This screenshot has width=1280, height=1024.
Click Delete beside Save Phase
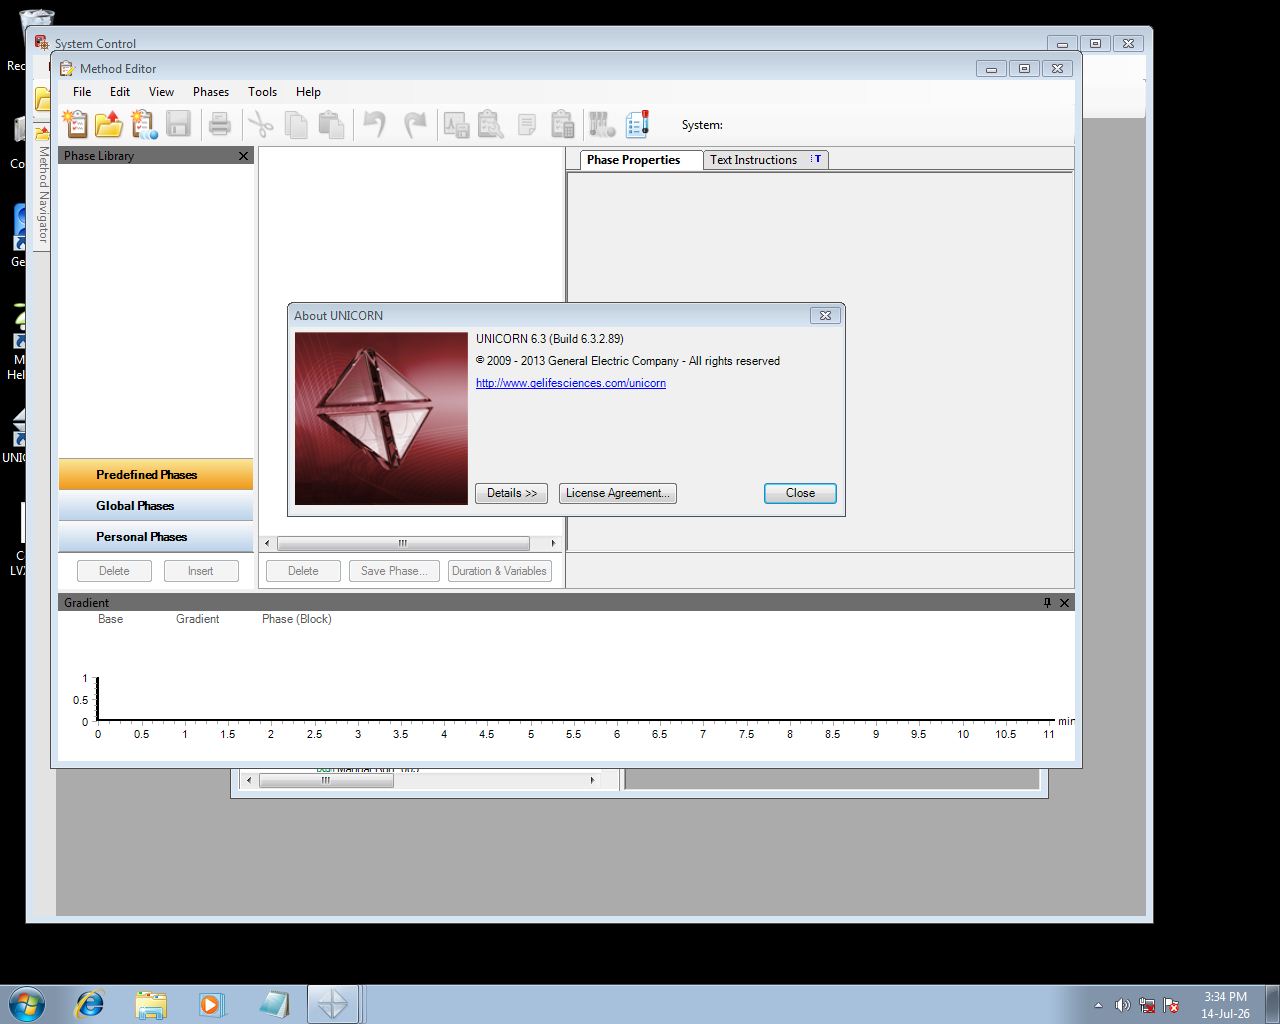303,571
